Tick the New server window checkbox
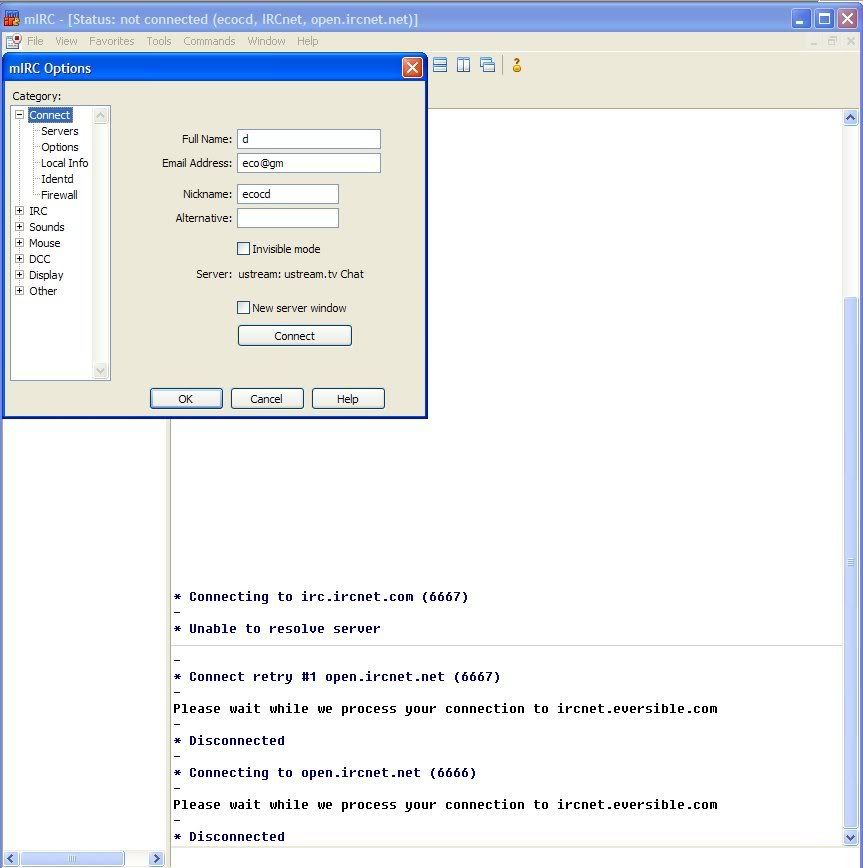 coord(243,307)
